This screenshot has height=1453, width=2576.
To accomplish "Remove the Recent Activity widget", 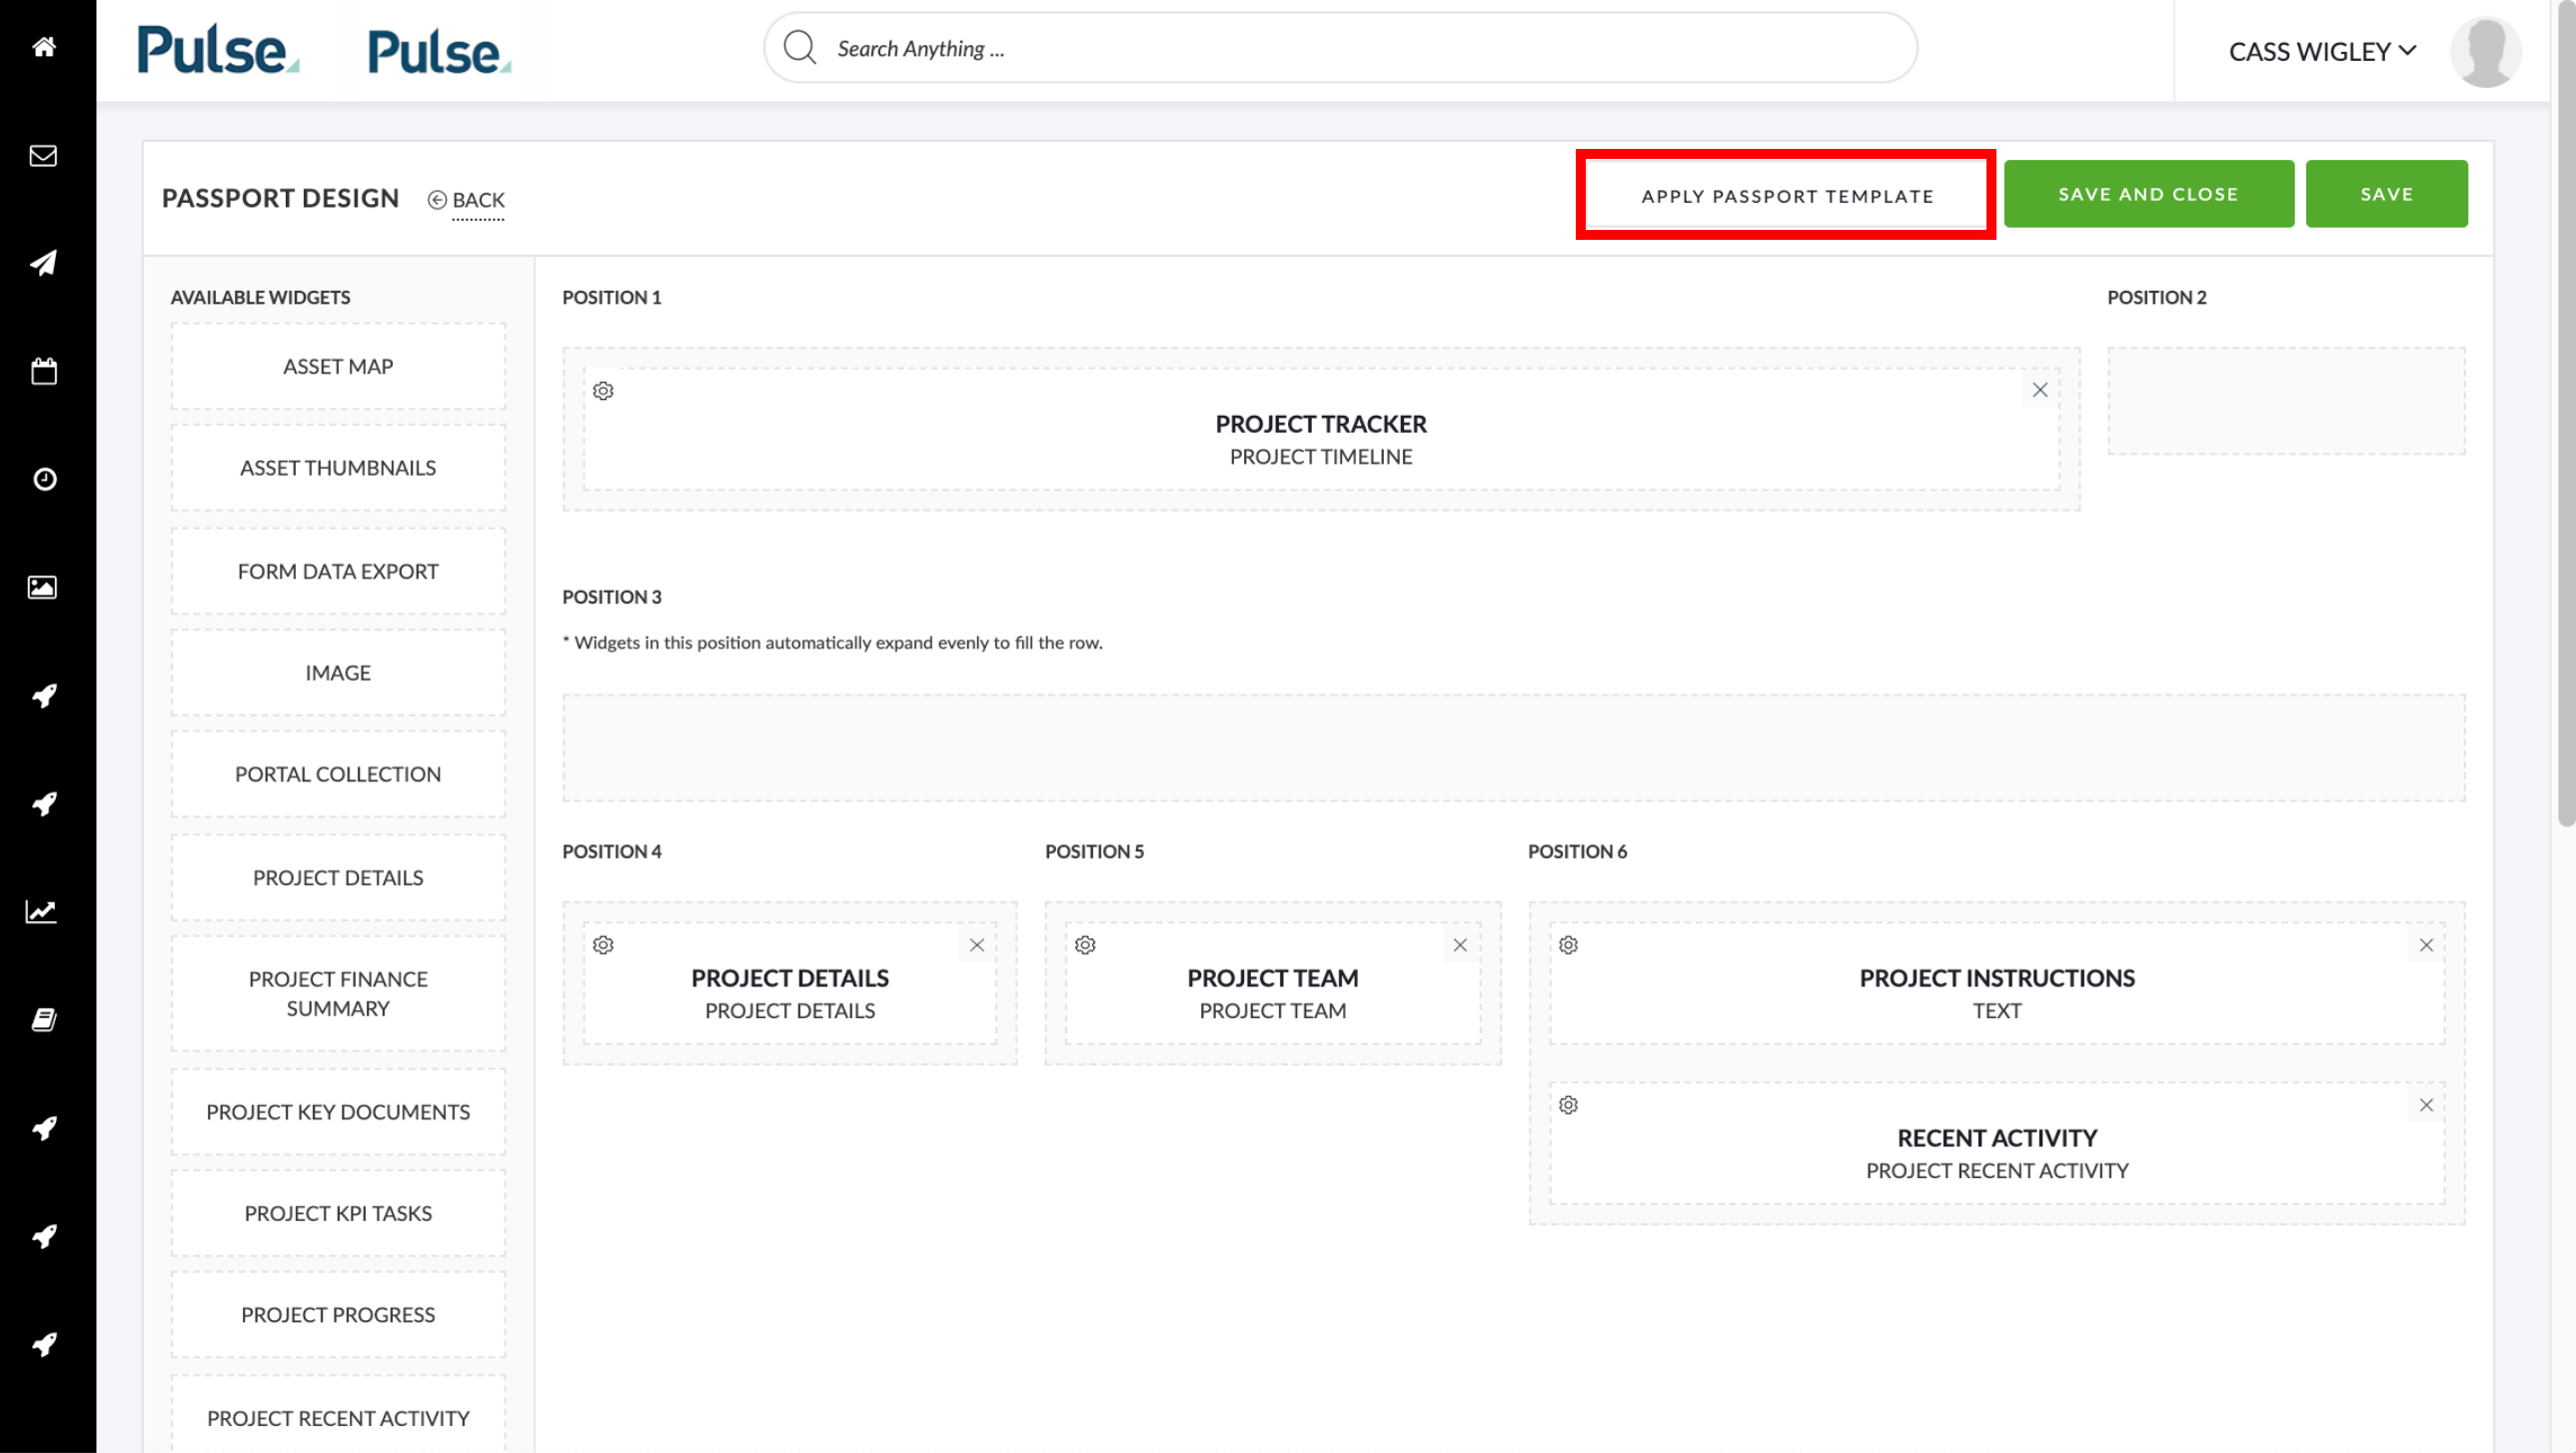I will pyautogui.click(x=2426, y=1105).
